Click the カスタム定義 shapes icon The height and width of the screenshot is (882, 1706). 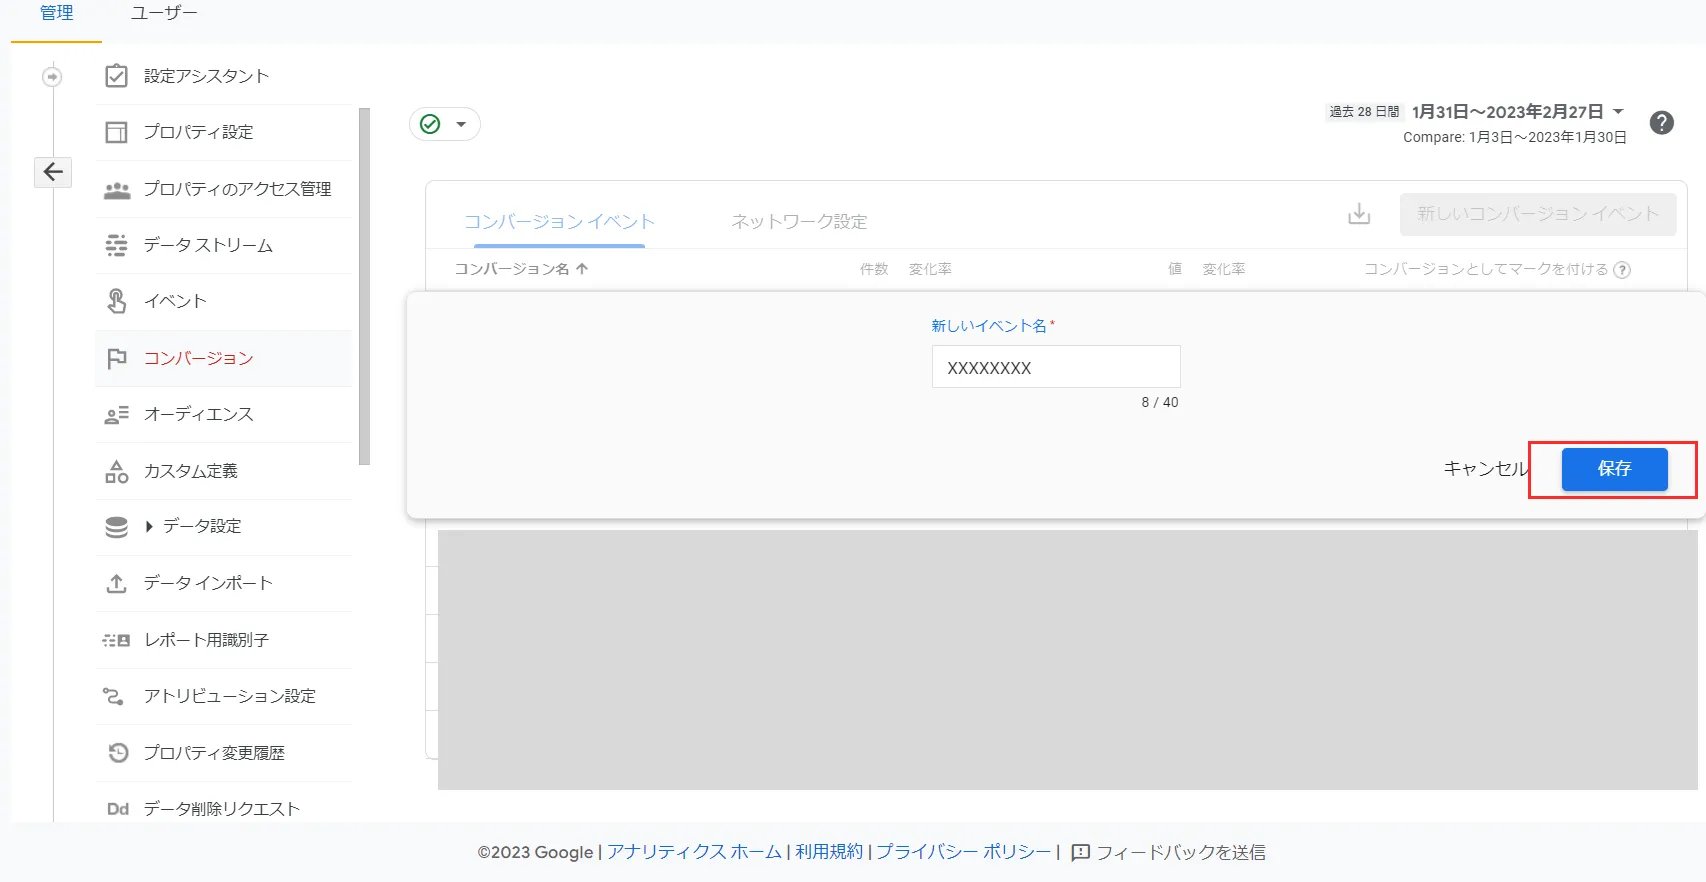[x=116, y=471]
